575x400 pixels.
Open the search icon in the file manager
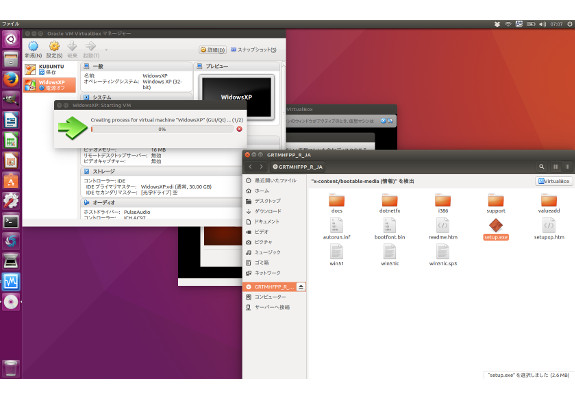pyautogui.click(x=542, y=167)
